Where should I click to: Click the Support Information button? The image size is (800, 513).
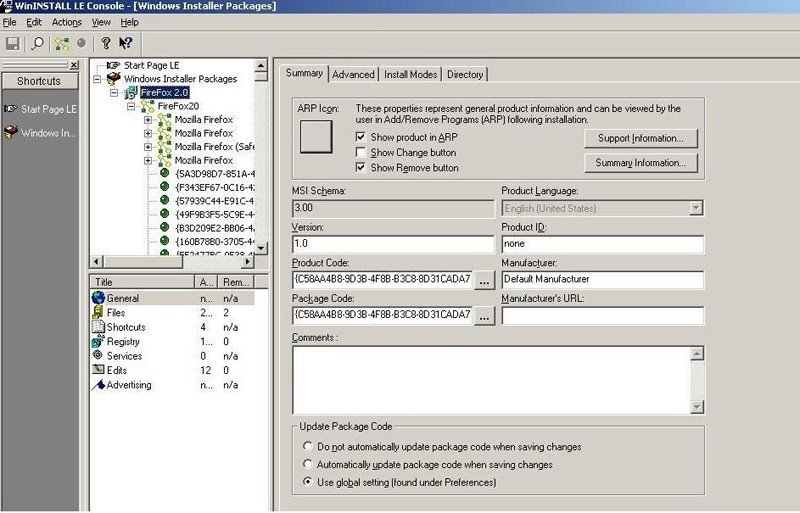tap(641, 138)
